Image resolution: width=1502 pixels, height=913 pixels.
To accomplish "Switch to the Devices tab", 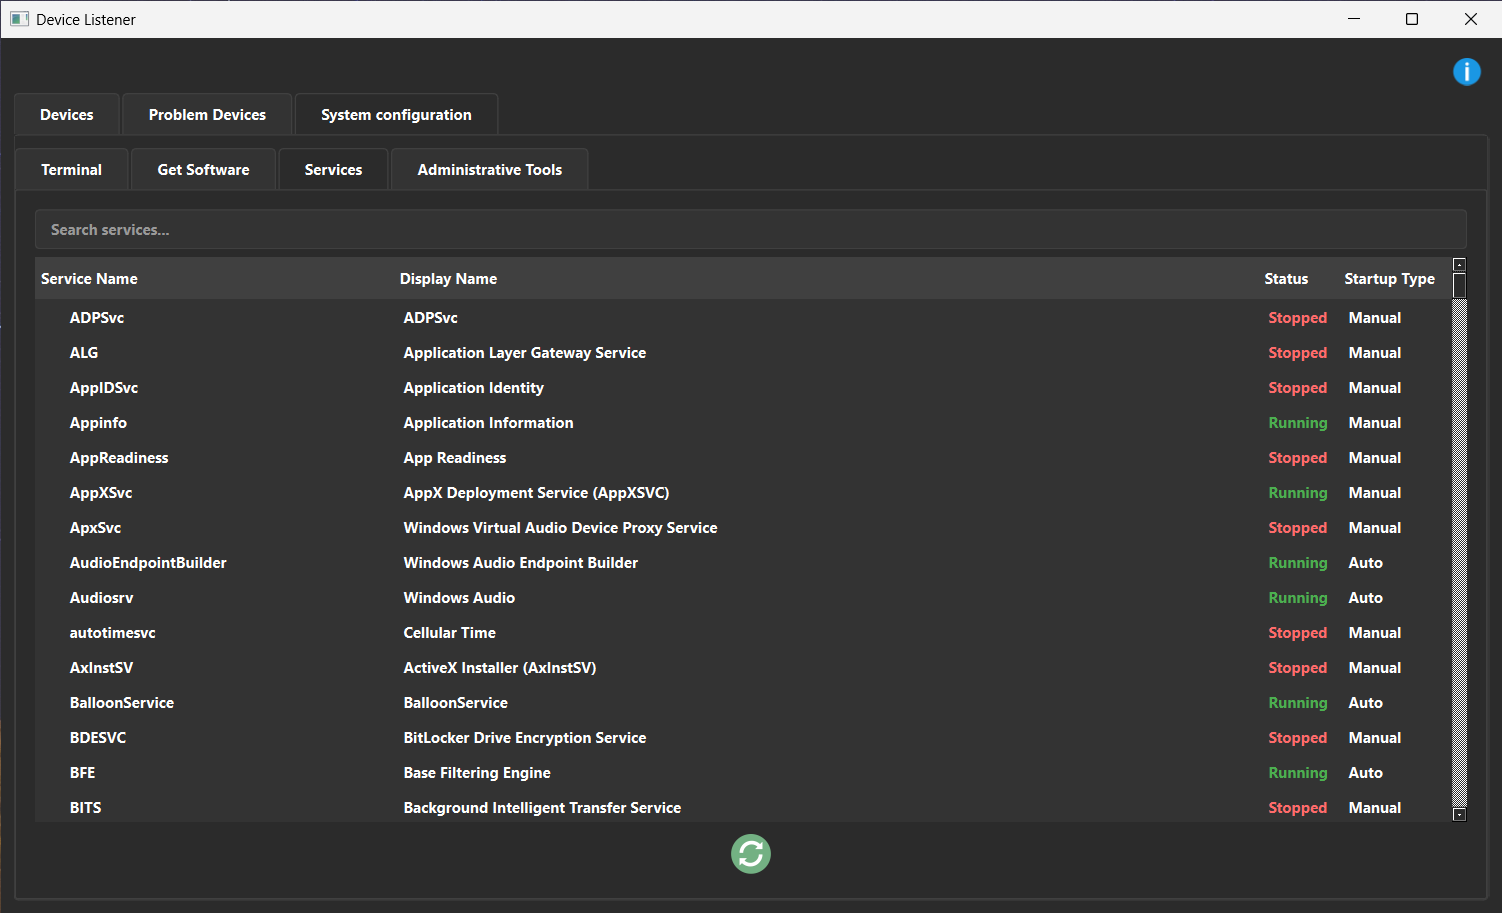I will [x=67, y=115].
